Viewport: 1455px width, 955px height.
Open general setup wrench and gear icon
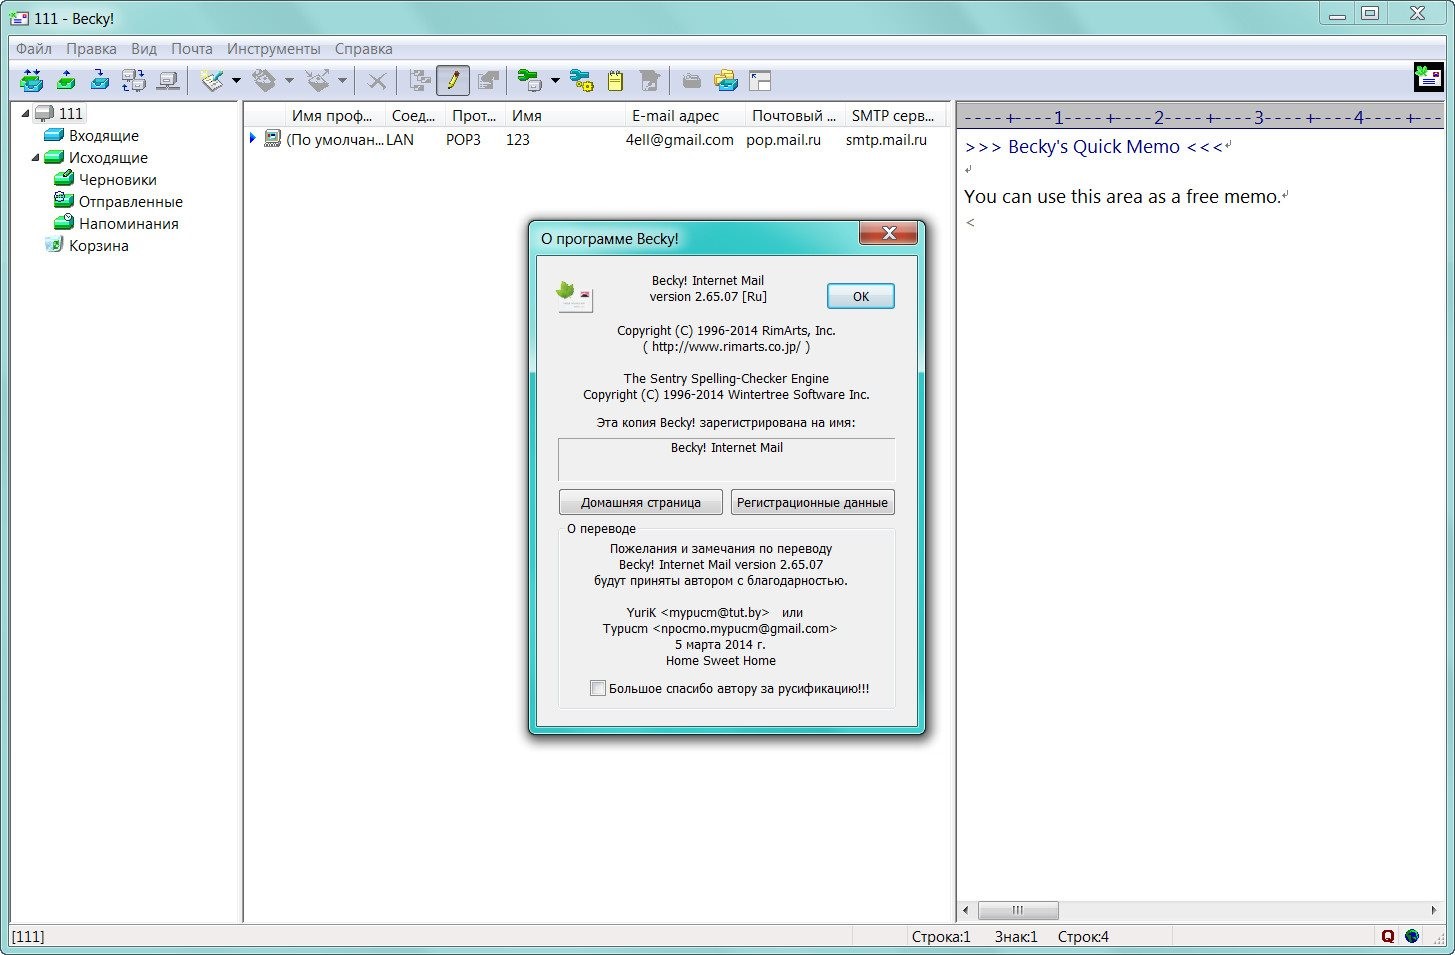581,80
